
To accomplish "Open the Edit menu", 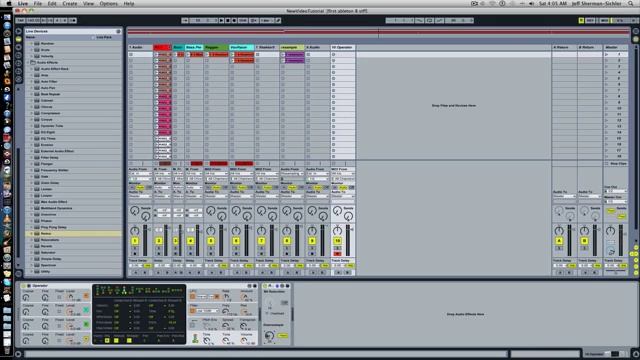I will [52, 3].
